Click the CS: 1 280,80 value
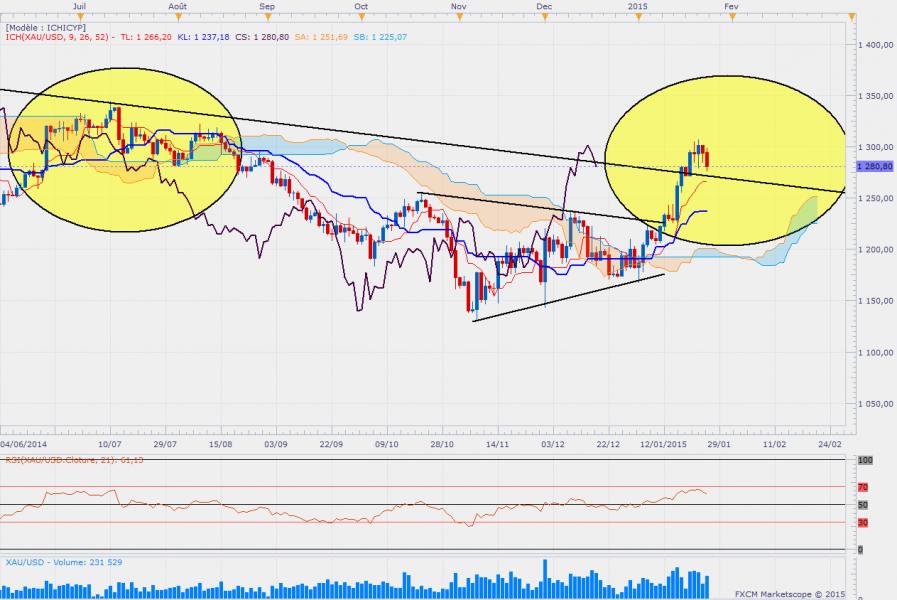 pos(262,37)
